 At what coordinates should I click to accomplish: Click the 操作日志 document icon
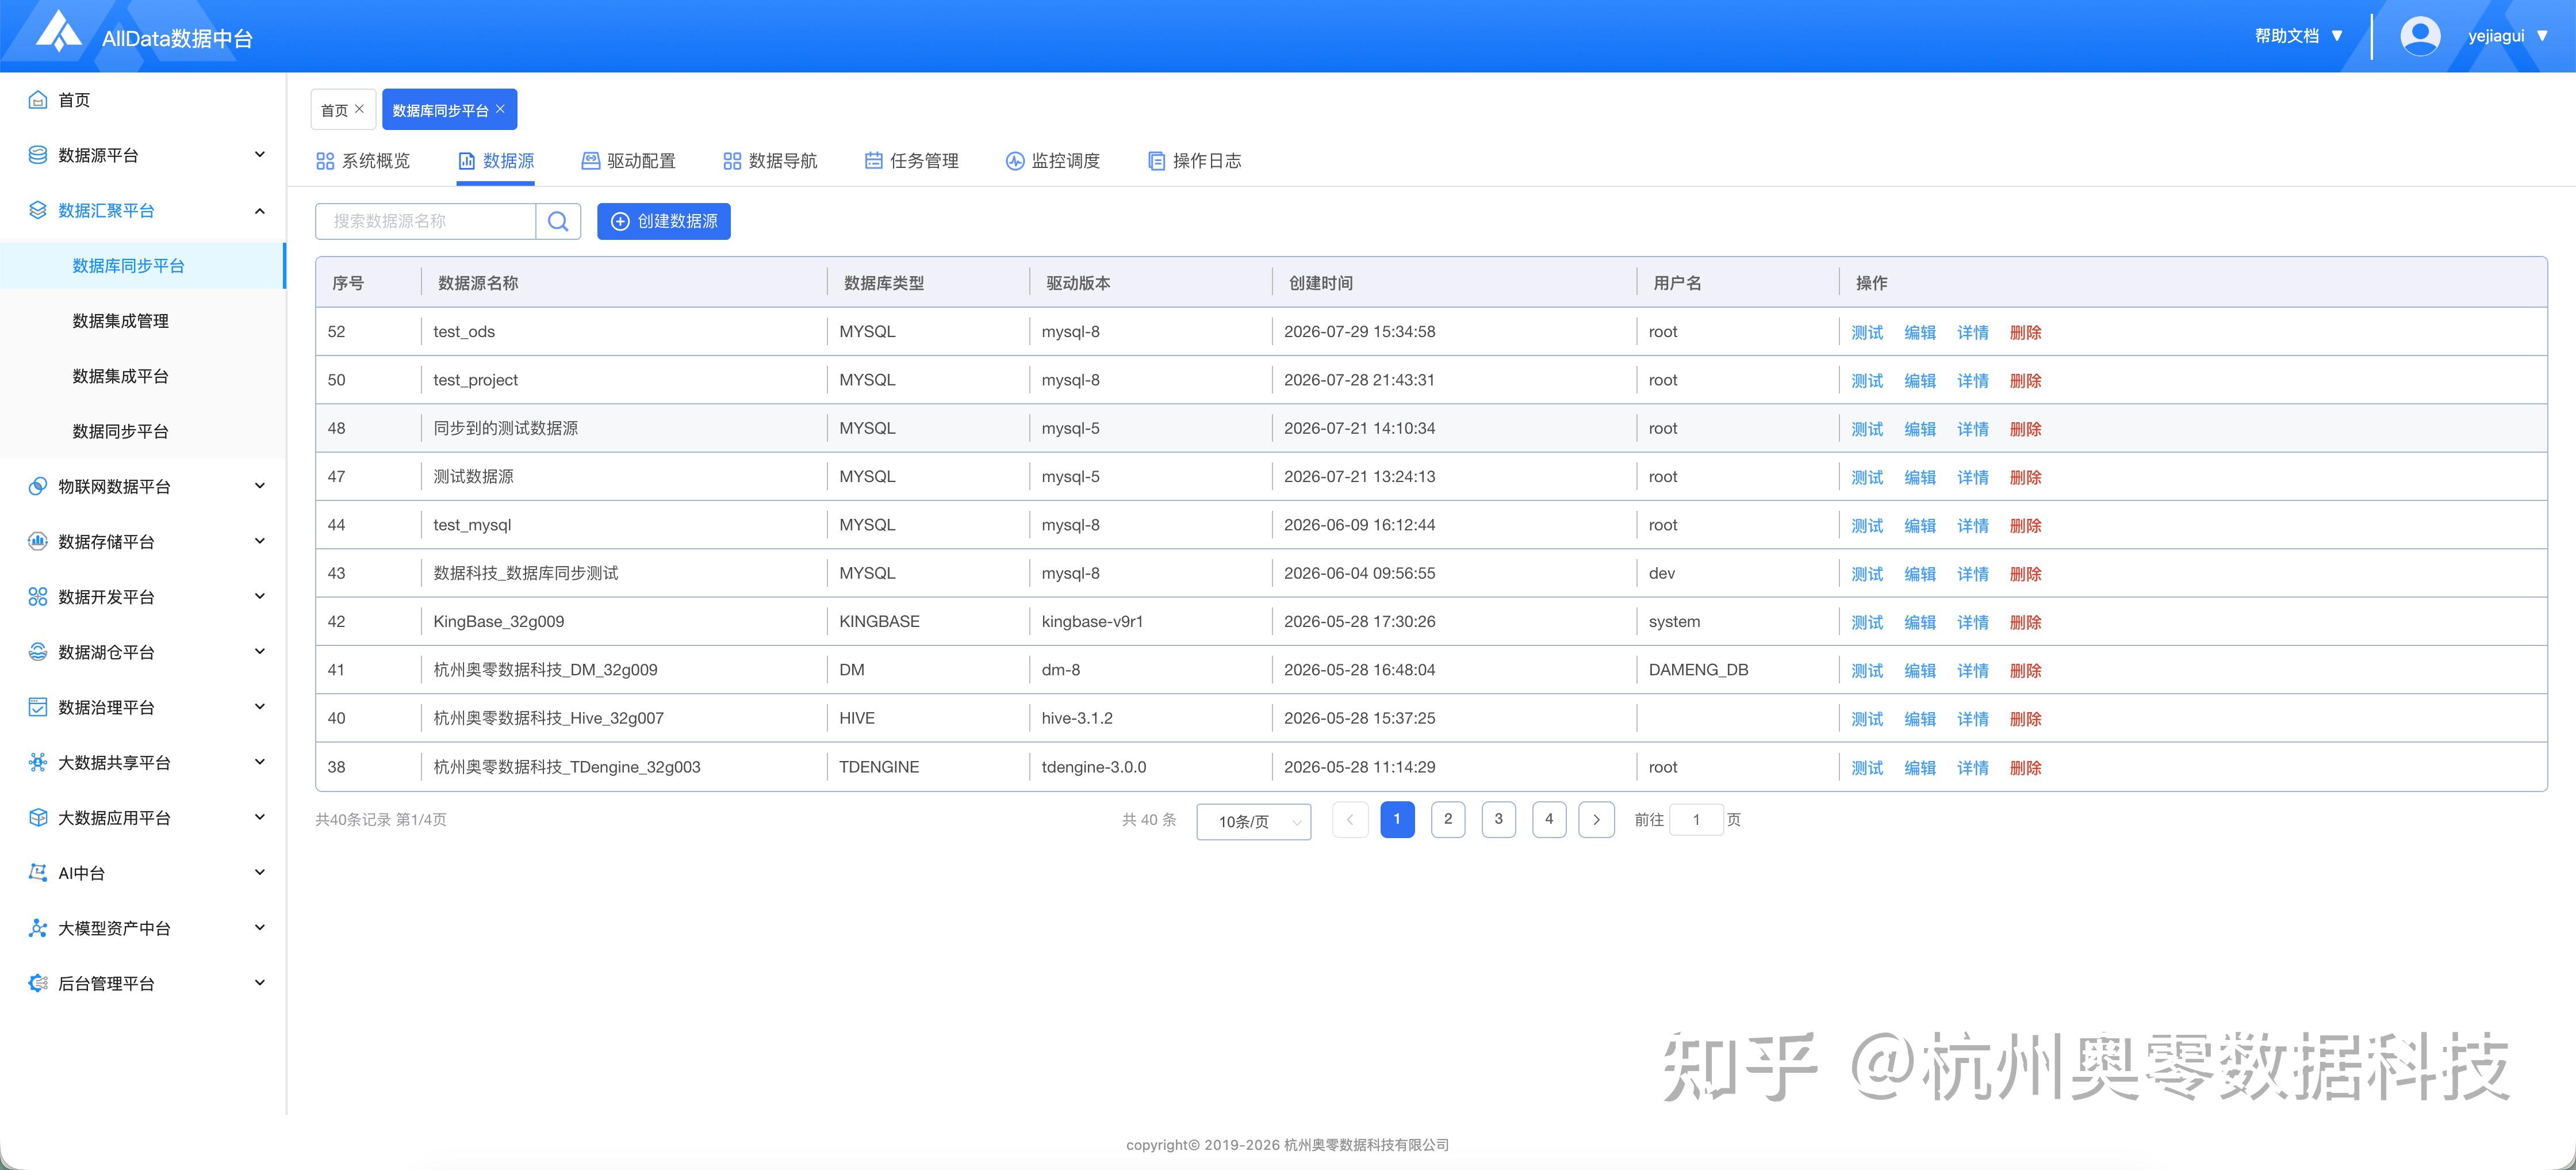click(1156, 161)
